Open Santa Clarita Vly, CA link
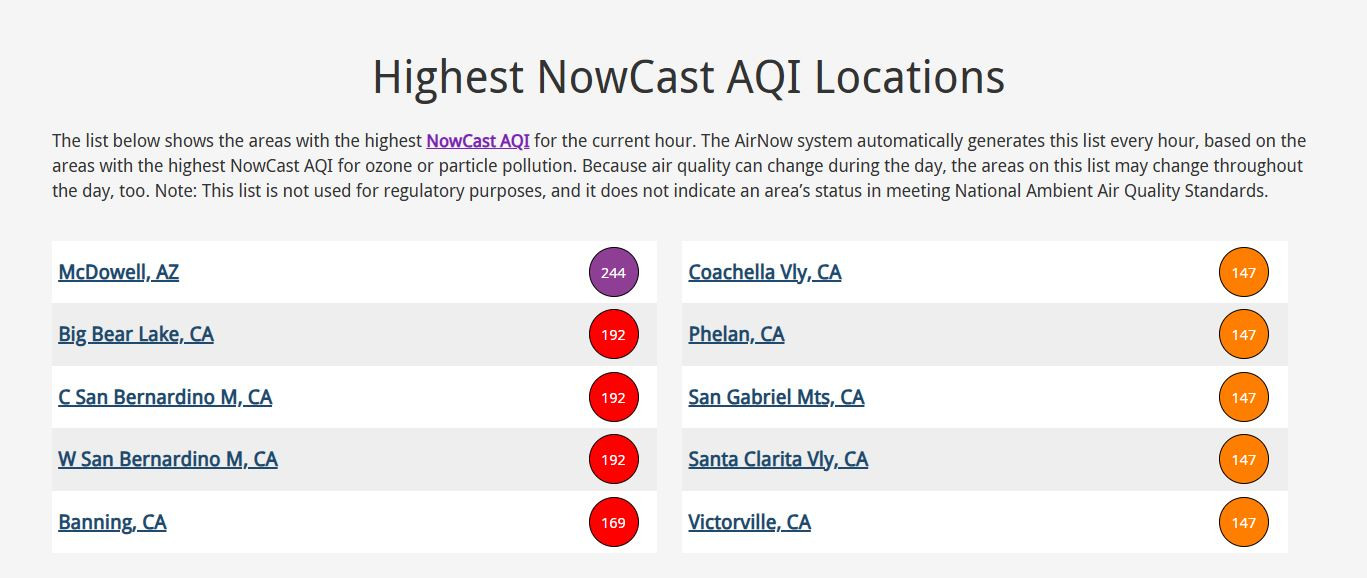The width and height of the screenshot is (1367, 578). pyautogui.click(x=778, y=459)
